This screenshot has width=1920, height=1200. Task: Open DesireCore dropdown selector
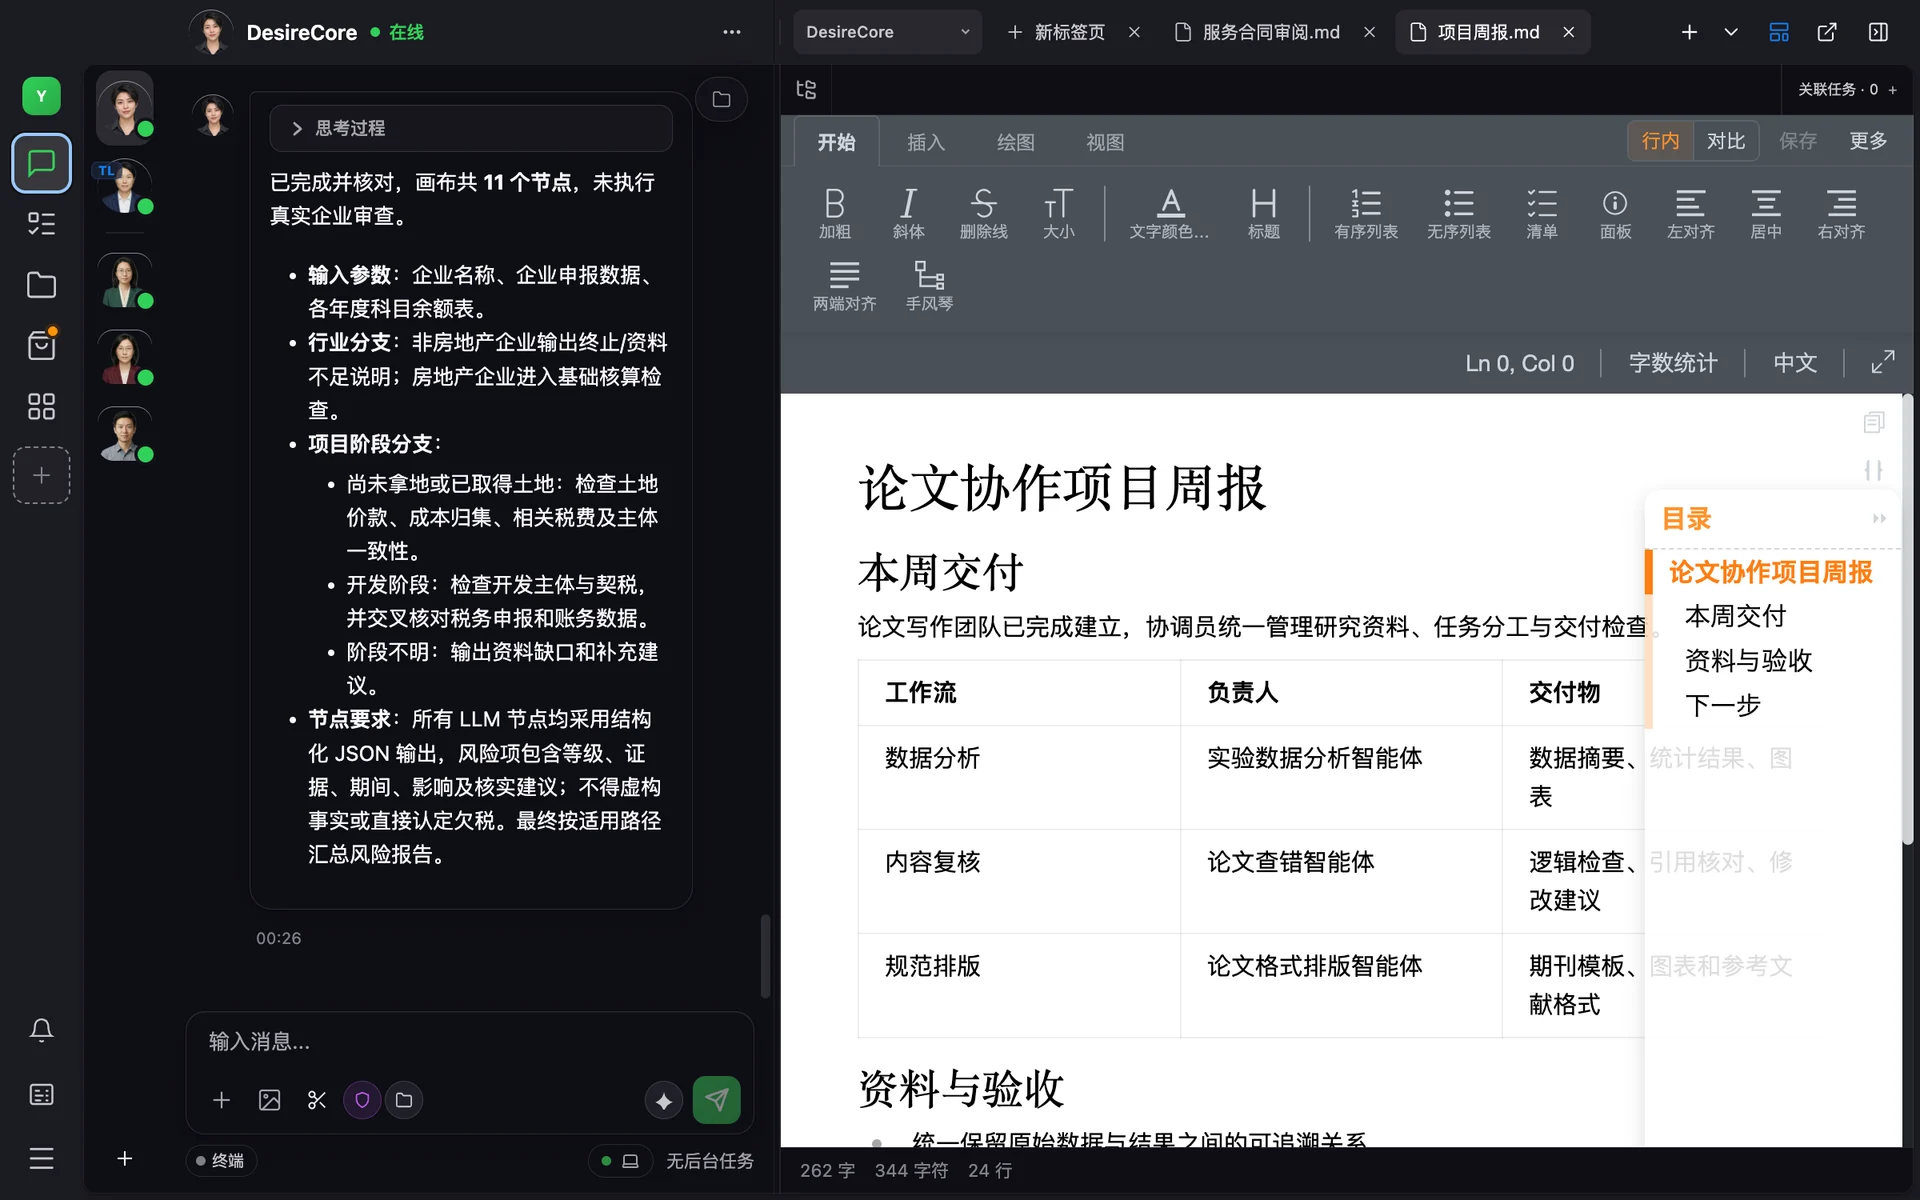[887, 32]
